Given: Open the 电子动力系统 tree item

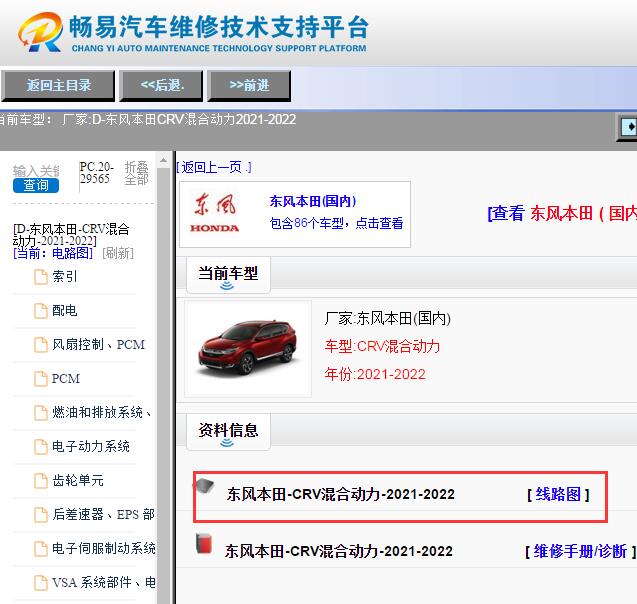Looking at the screenshot, I should 91,446.
